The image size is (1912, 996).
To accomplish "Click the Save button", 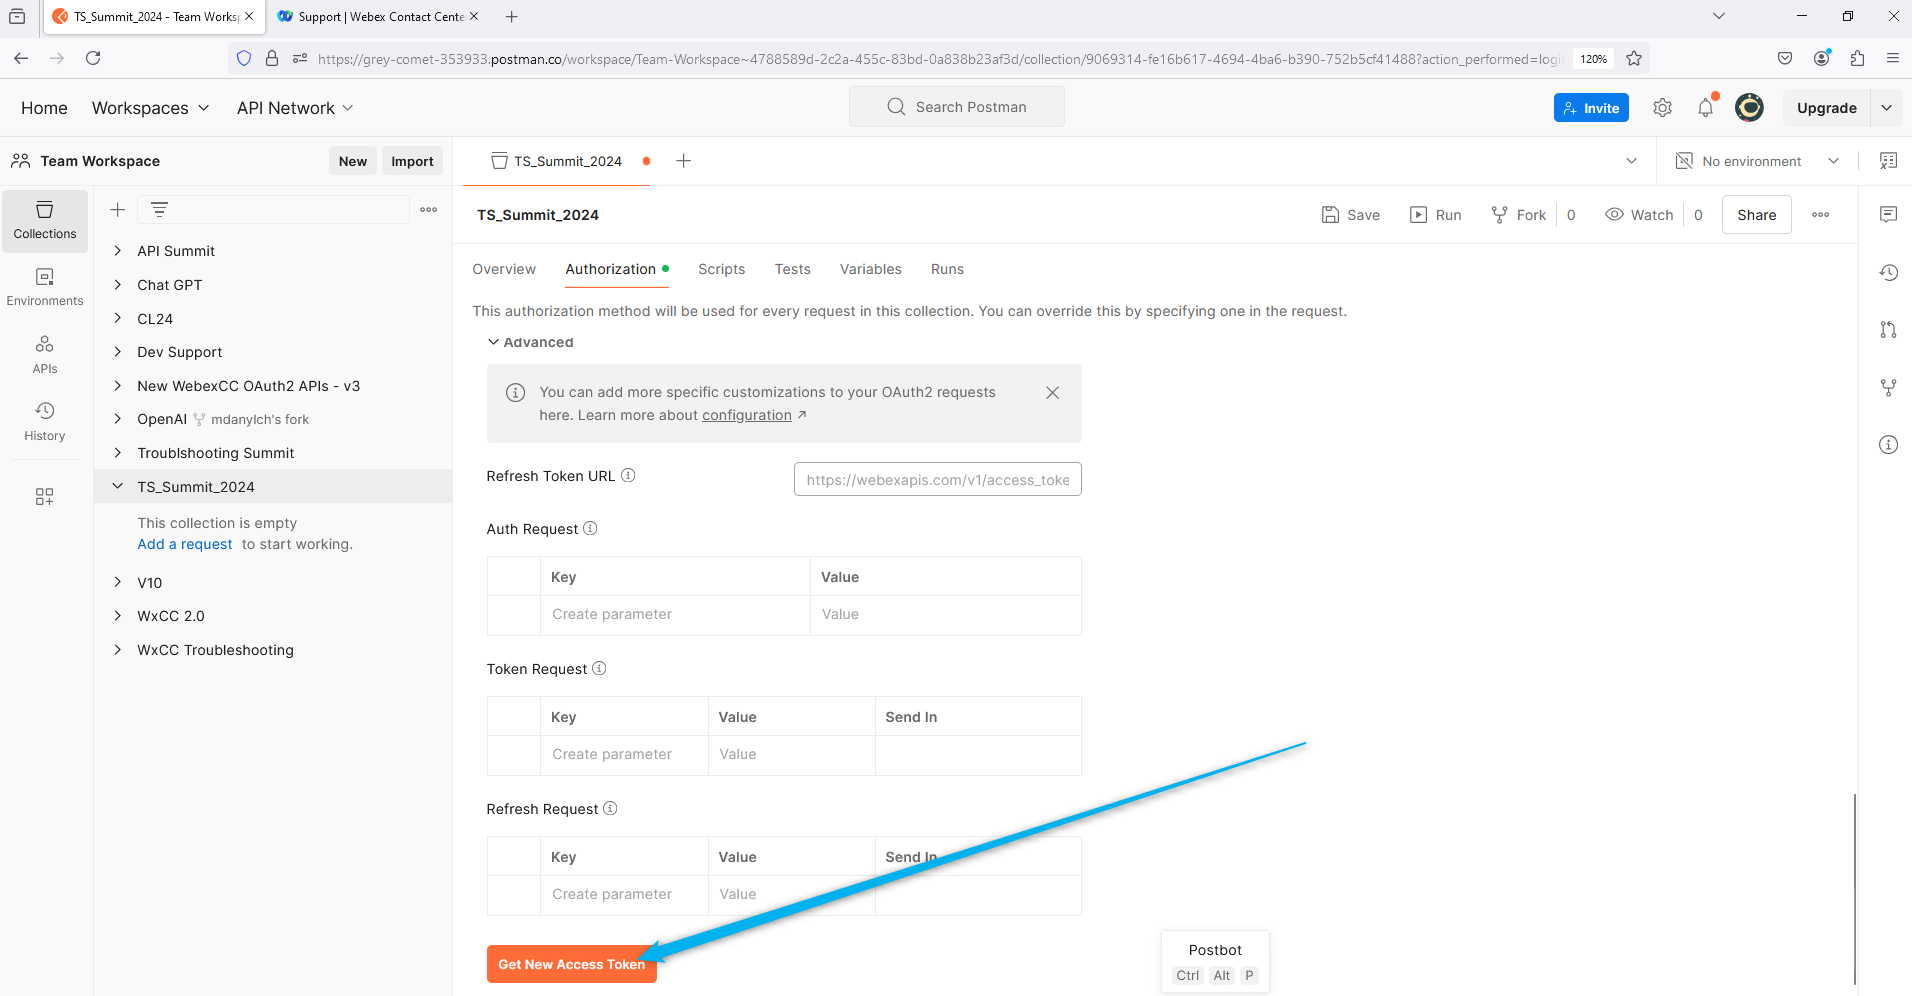I will pyautogui.click(x=1350, y=215).
